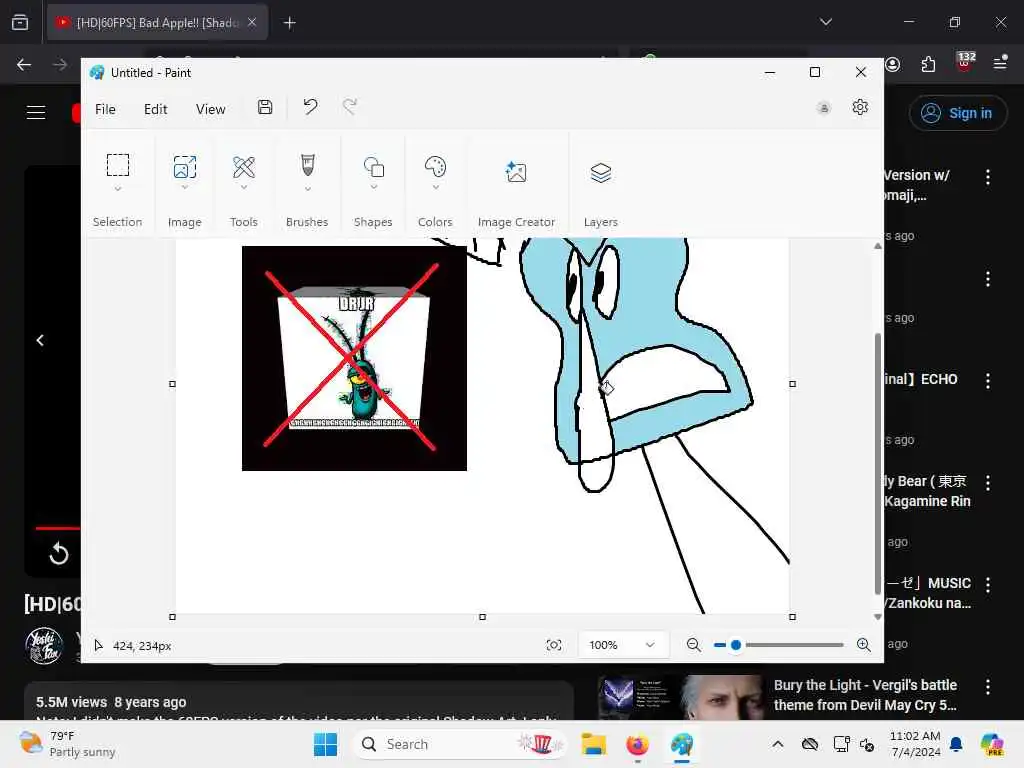The width and height of the screenshot is (1024, 768).
Task: Click the uBlock extension badge showing 132
Action: coord(965,62)
